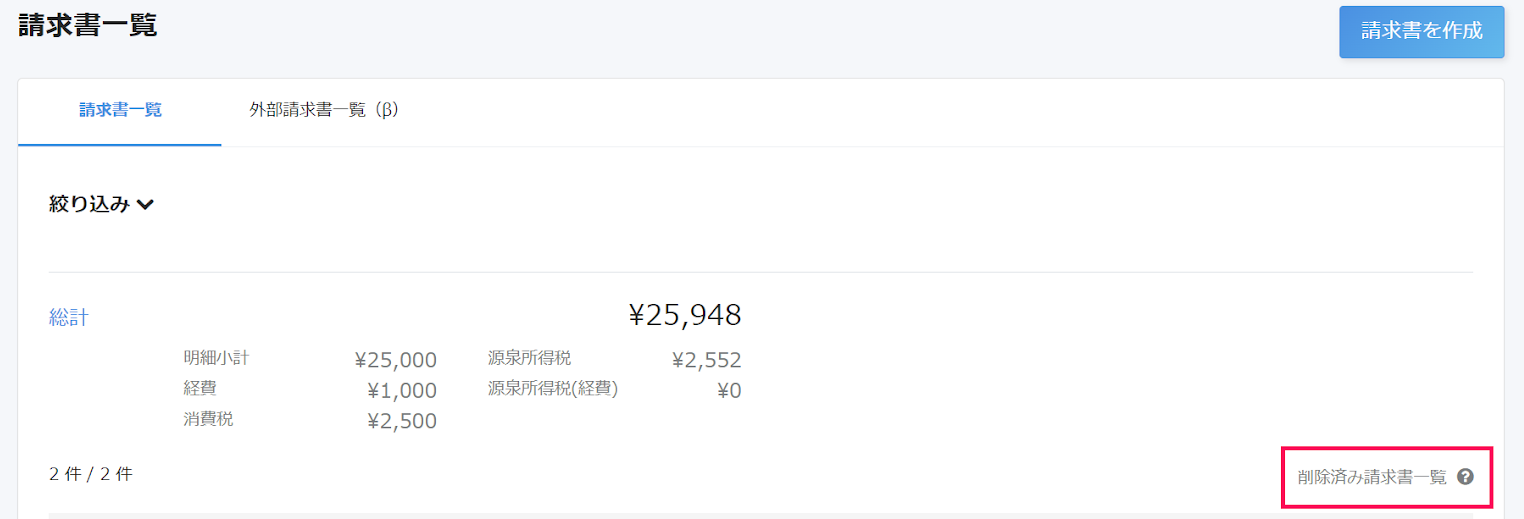Screen dimensions: 1524x519
Task: Select the ¥2,500 tax value
Action: [402, 421]
